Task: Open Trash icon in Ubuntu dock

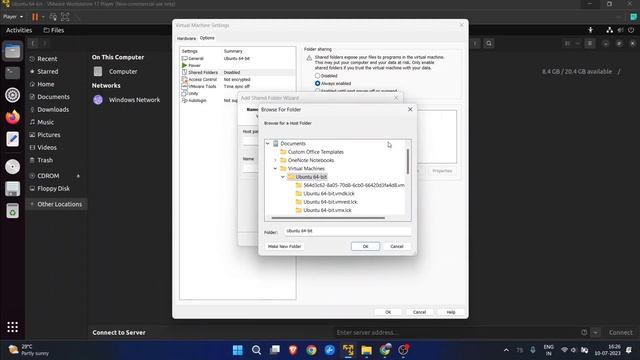Action: [12, 211]
